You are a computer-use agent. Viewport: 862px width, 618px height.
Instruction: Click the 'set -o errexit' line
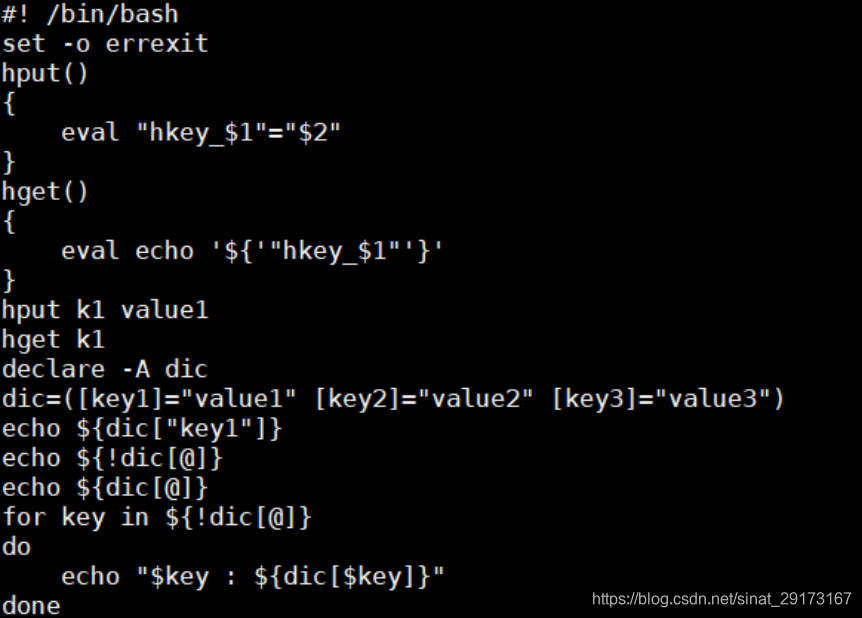105,44
